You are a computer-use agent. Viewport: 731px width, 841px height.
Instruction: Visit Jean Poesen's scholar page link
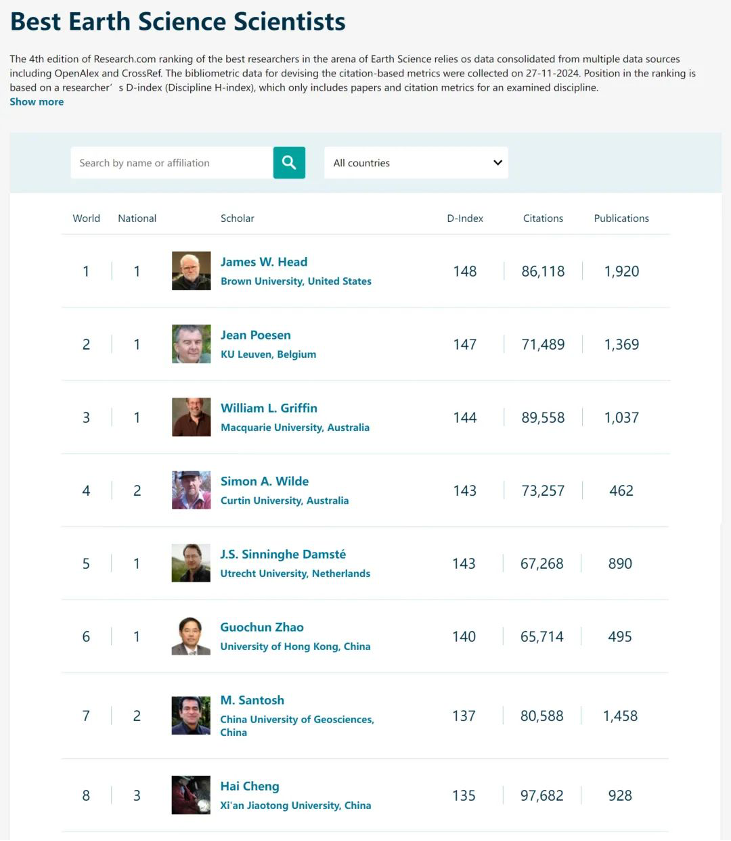coord(256,335)
